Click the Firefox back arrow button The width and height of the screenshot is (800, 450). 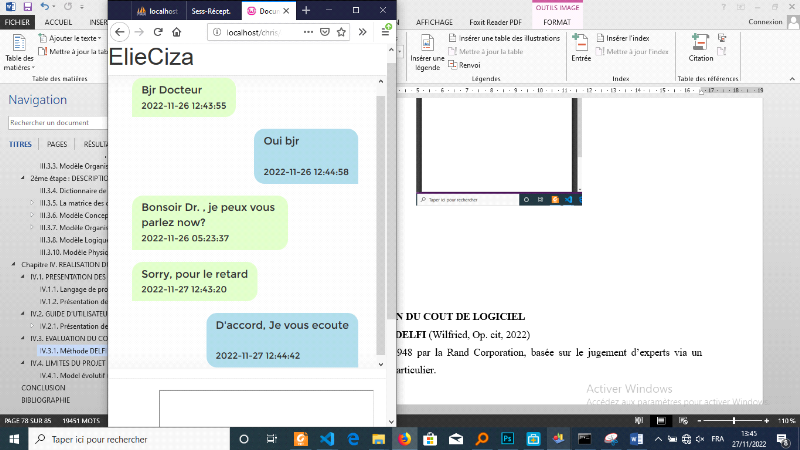pos(120,32)
